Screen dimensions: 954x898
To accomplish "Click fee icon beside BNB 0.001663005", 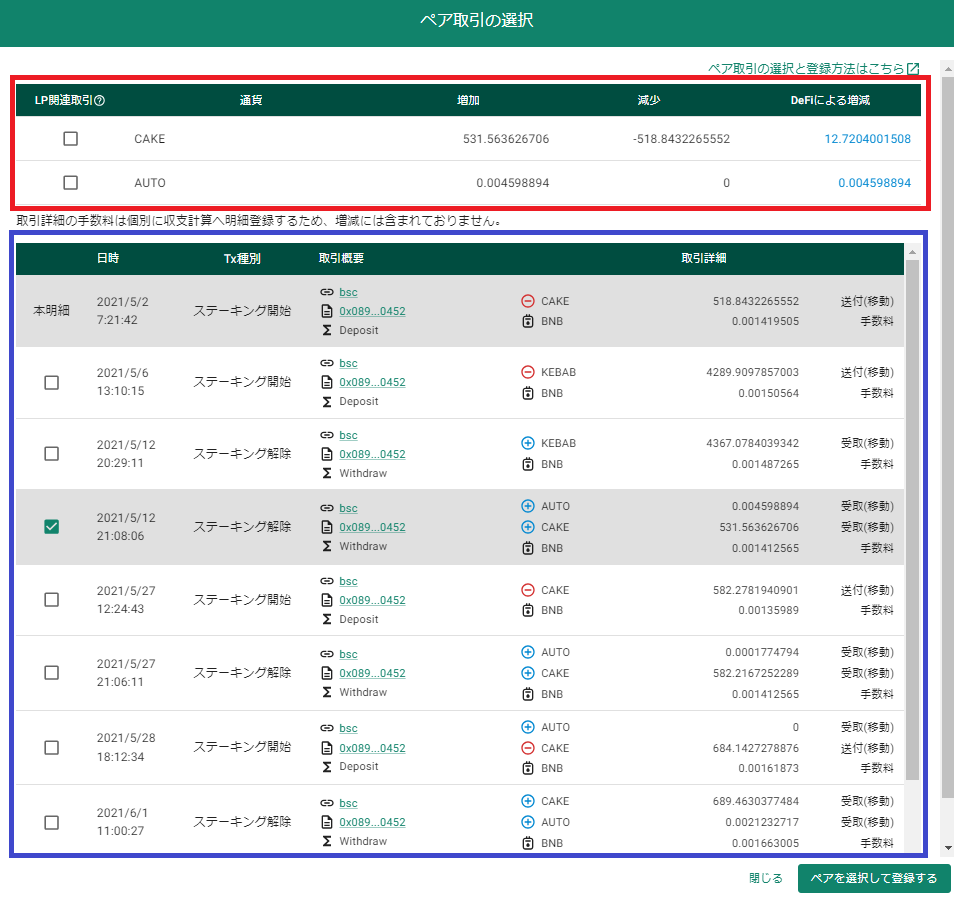I will [x=528, y=843].
